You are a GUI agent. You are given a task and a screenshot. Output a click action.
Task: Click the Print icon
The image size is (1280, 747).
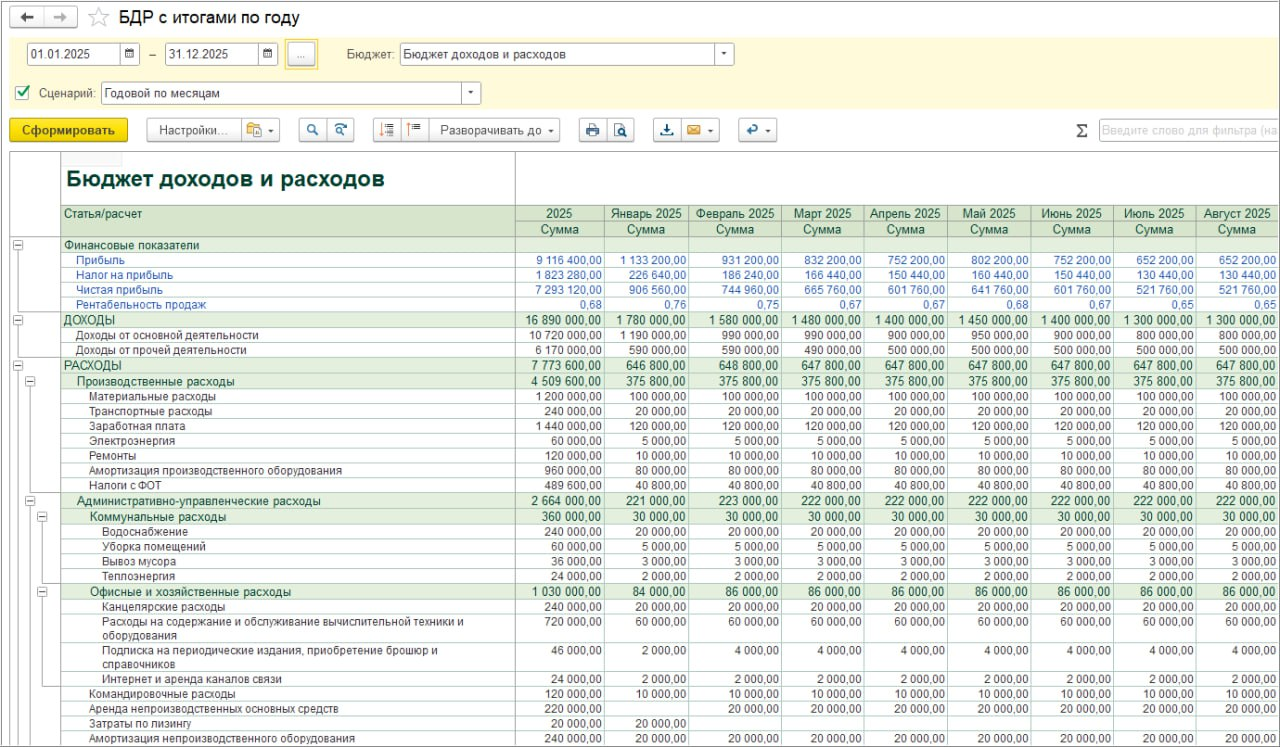pyautogui.click(x=592, y=130)
